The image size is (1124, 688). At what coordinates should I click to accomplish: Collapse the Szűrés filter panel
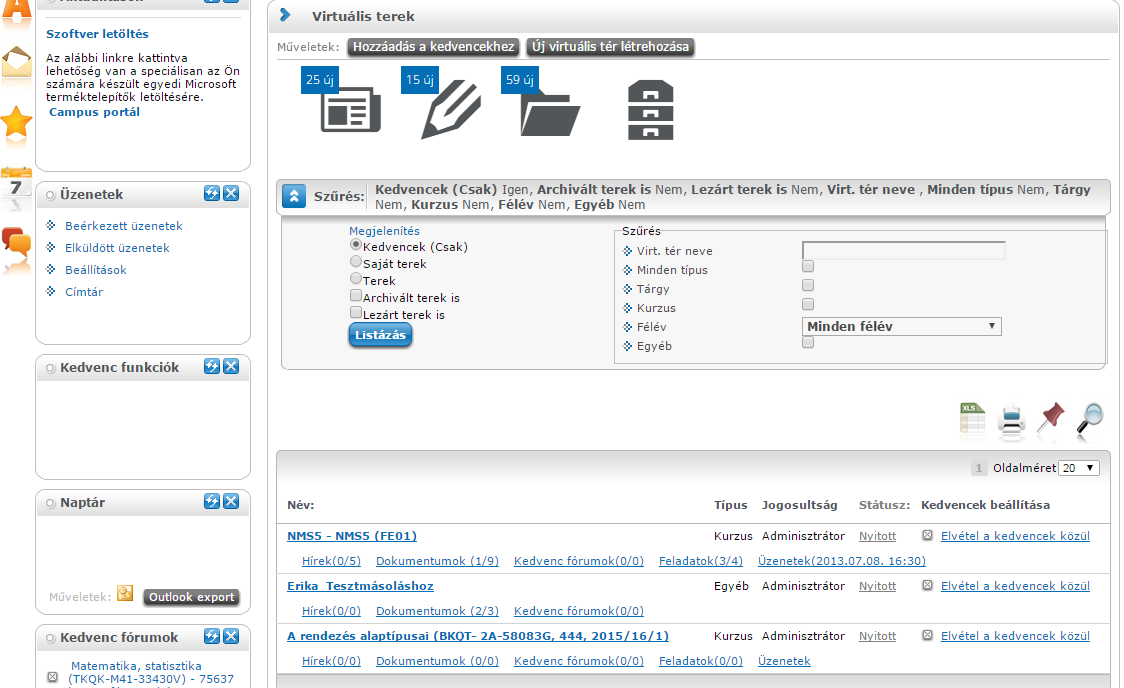coord(294,196)
